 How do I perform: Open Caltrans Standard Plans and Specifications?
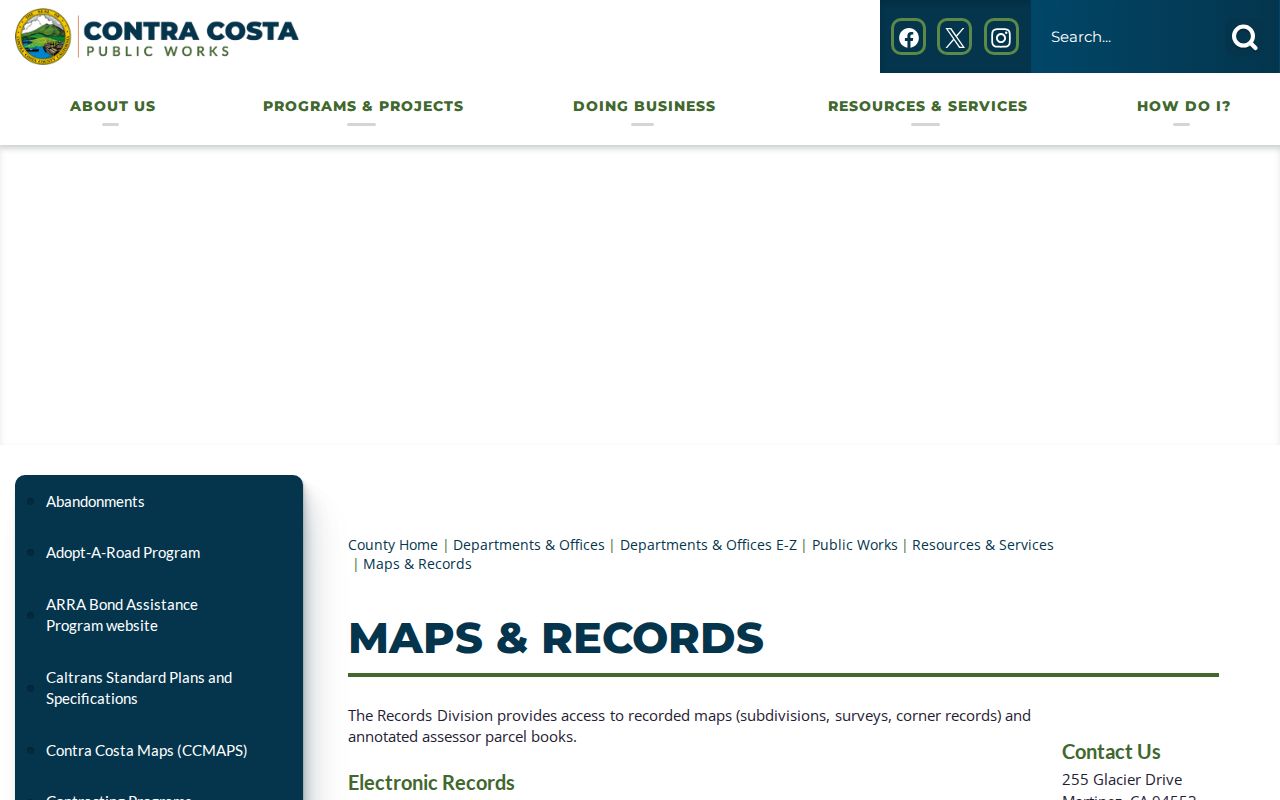tap(139, 688)
